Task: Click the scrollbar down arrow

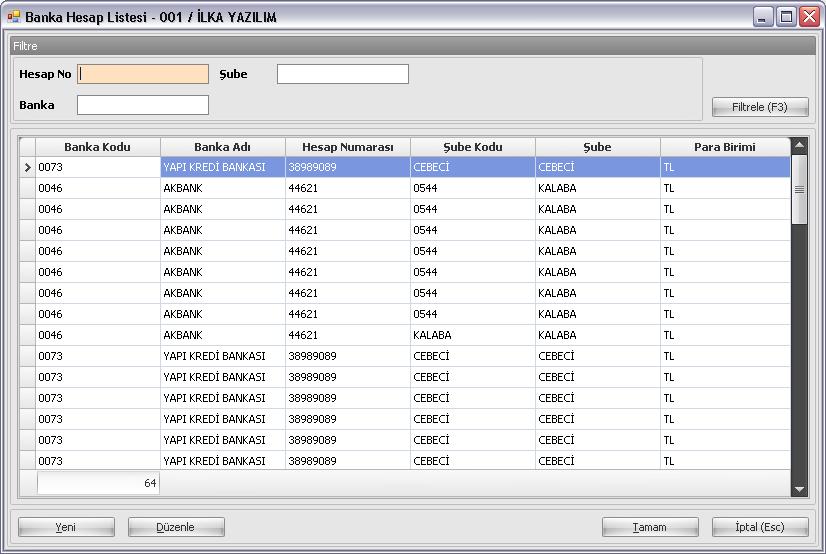Action: [799, 489]
